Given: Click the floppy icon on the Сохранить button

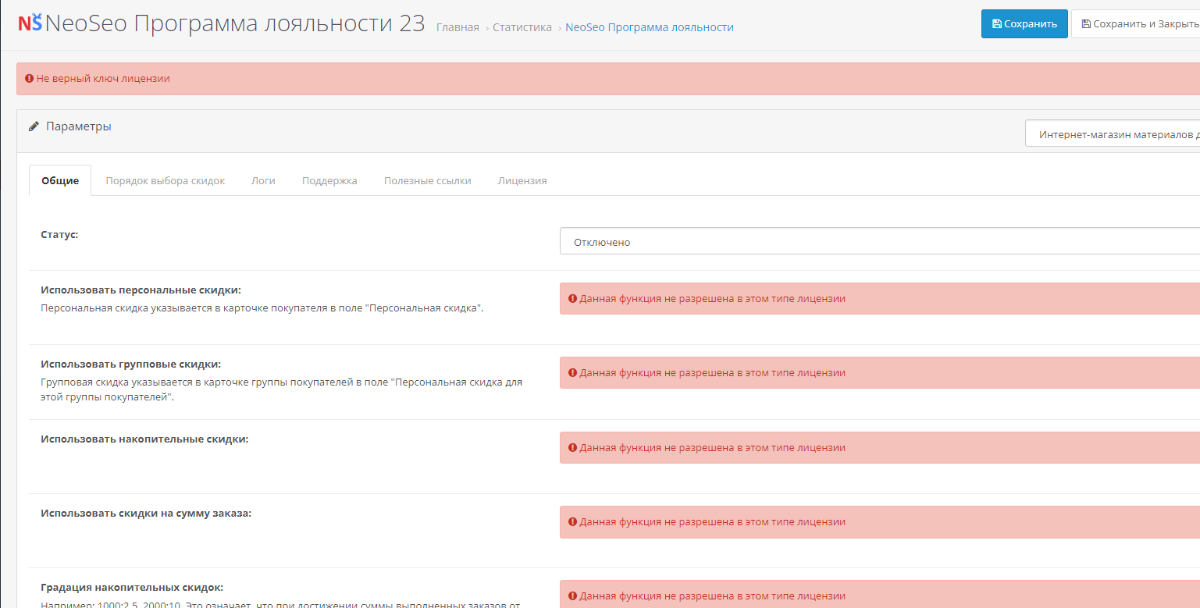Looking at the screenshot, I should pos(997,24).
